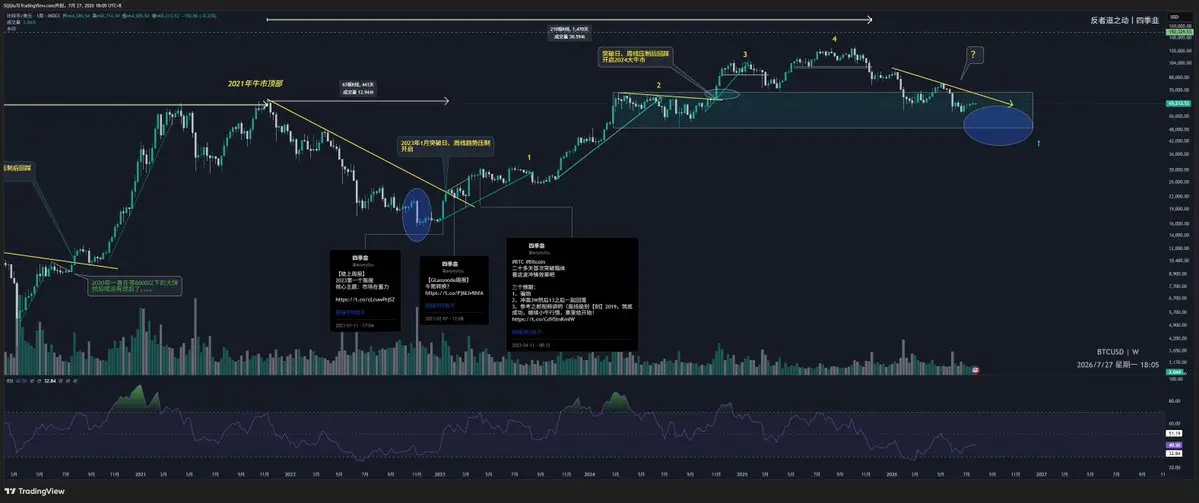Click blue link text in 2023-01-11 tweet
The height and width of the screenshot is (503, 1199).
(351, 313)
